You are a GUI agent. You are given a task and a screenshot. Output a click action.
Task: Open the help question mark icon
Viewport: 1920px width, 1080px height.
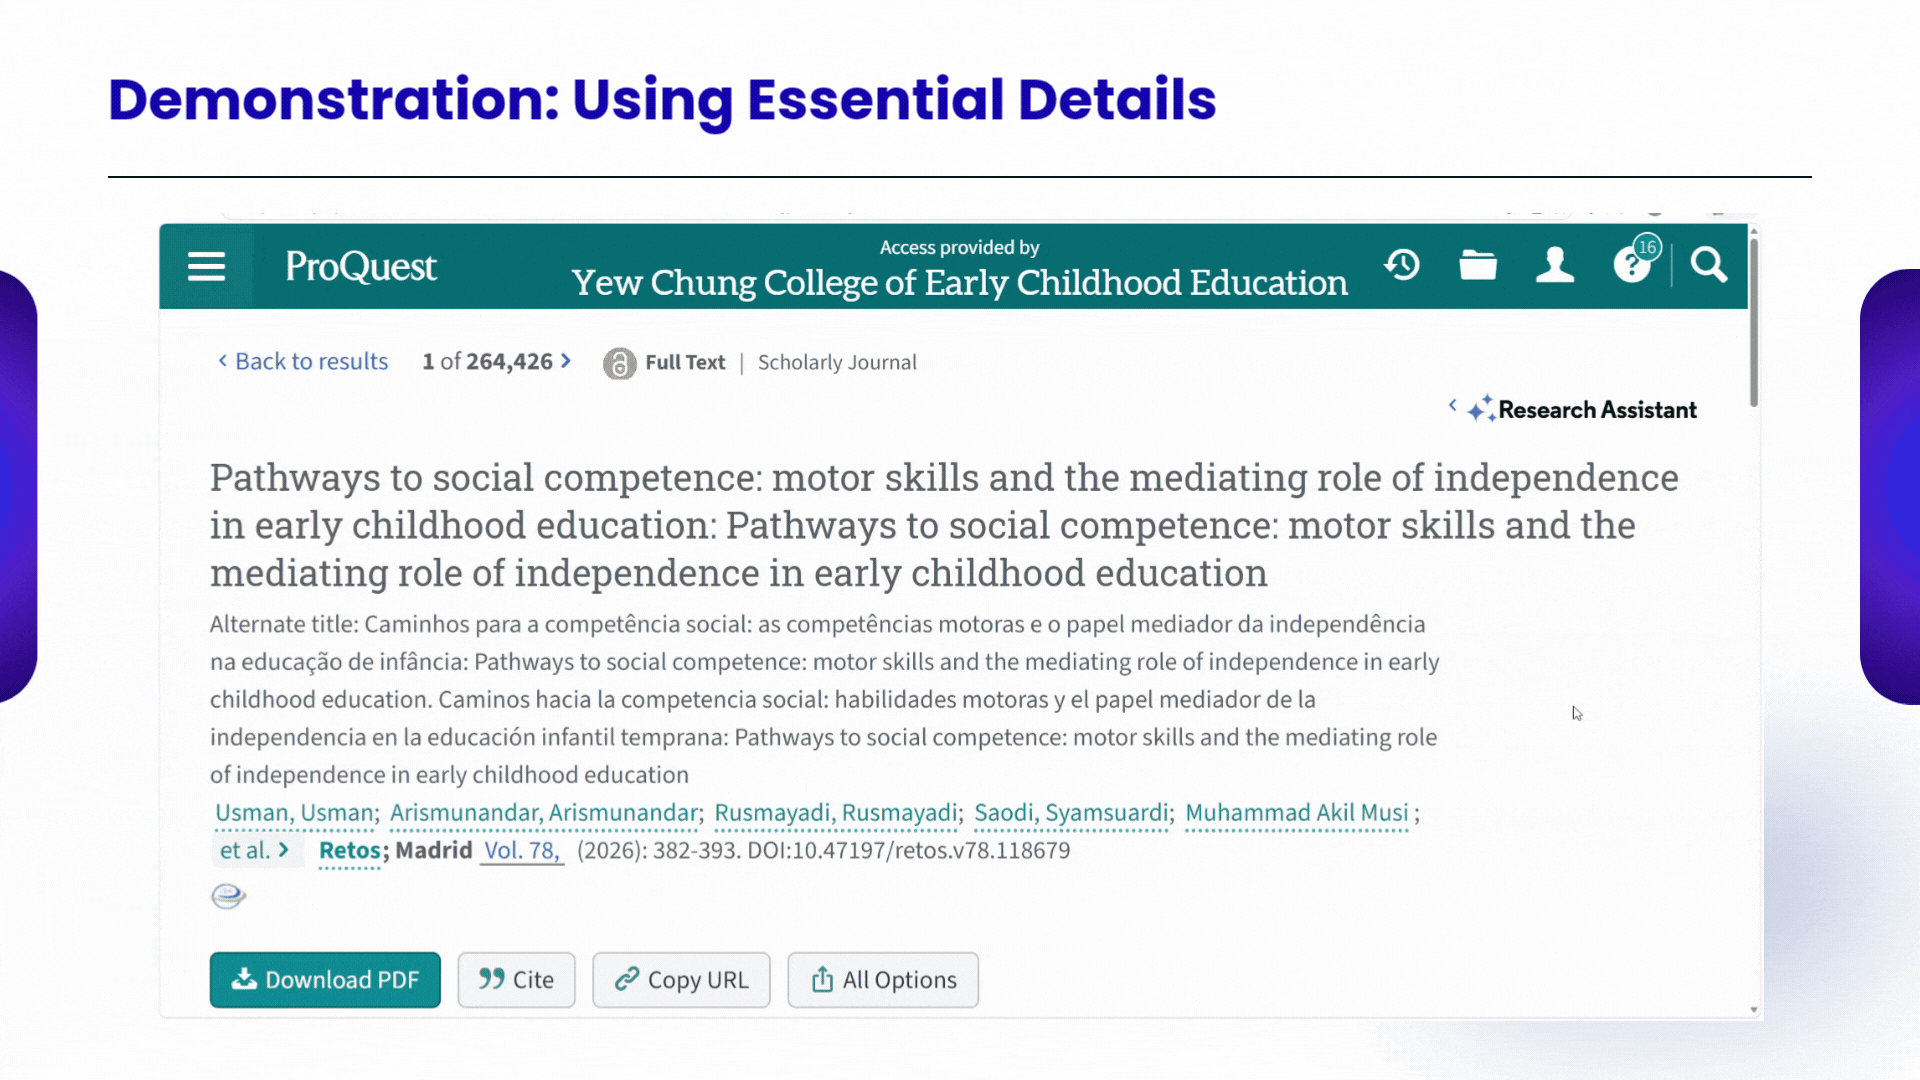pyautogui.click(x=1632, y=265)
